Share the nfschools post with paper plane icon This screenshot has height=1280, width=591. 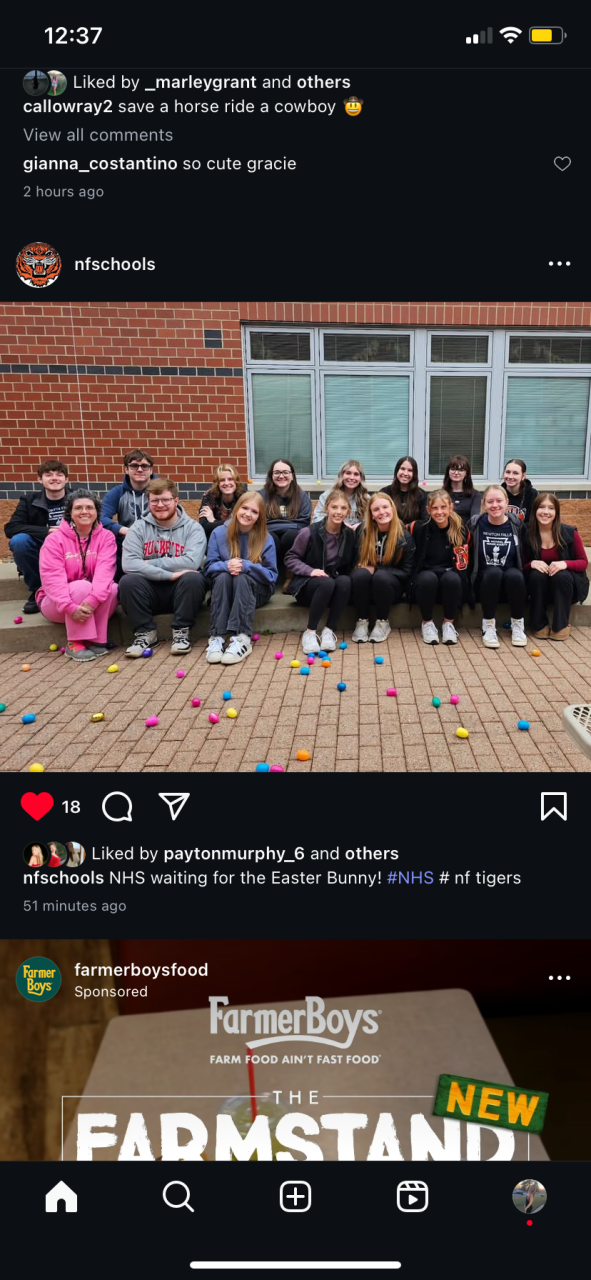click(x=174, y=806)
